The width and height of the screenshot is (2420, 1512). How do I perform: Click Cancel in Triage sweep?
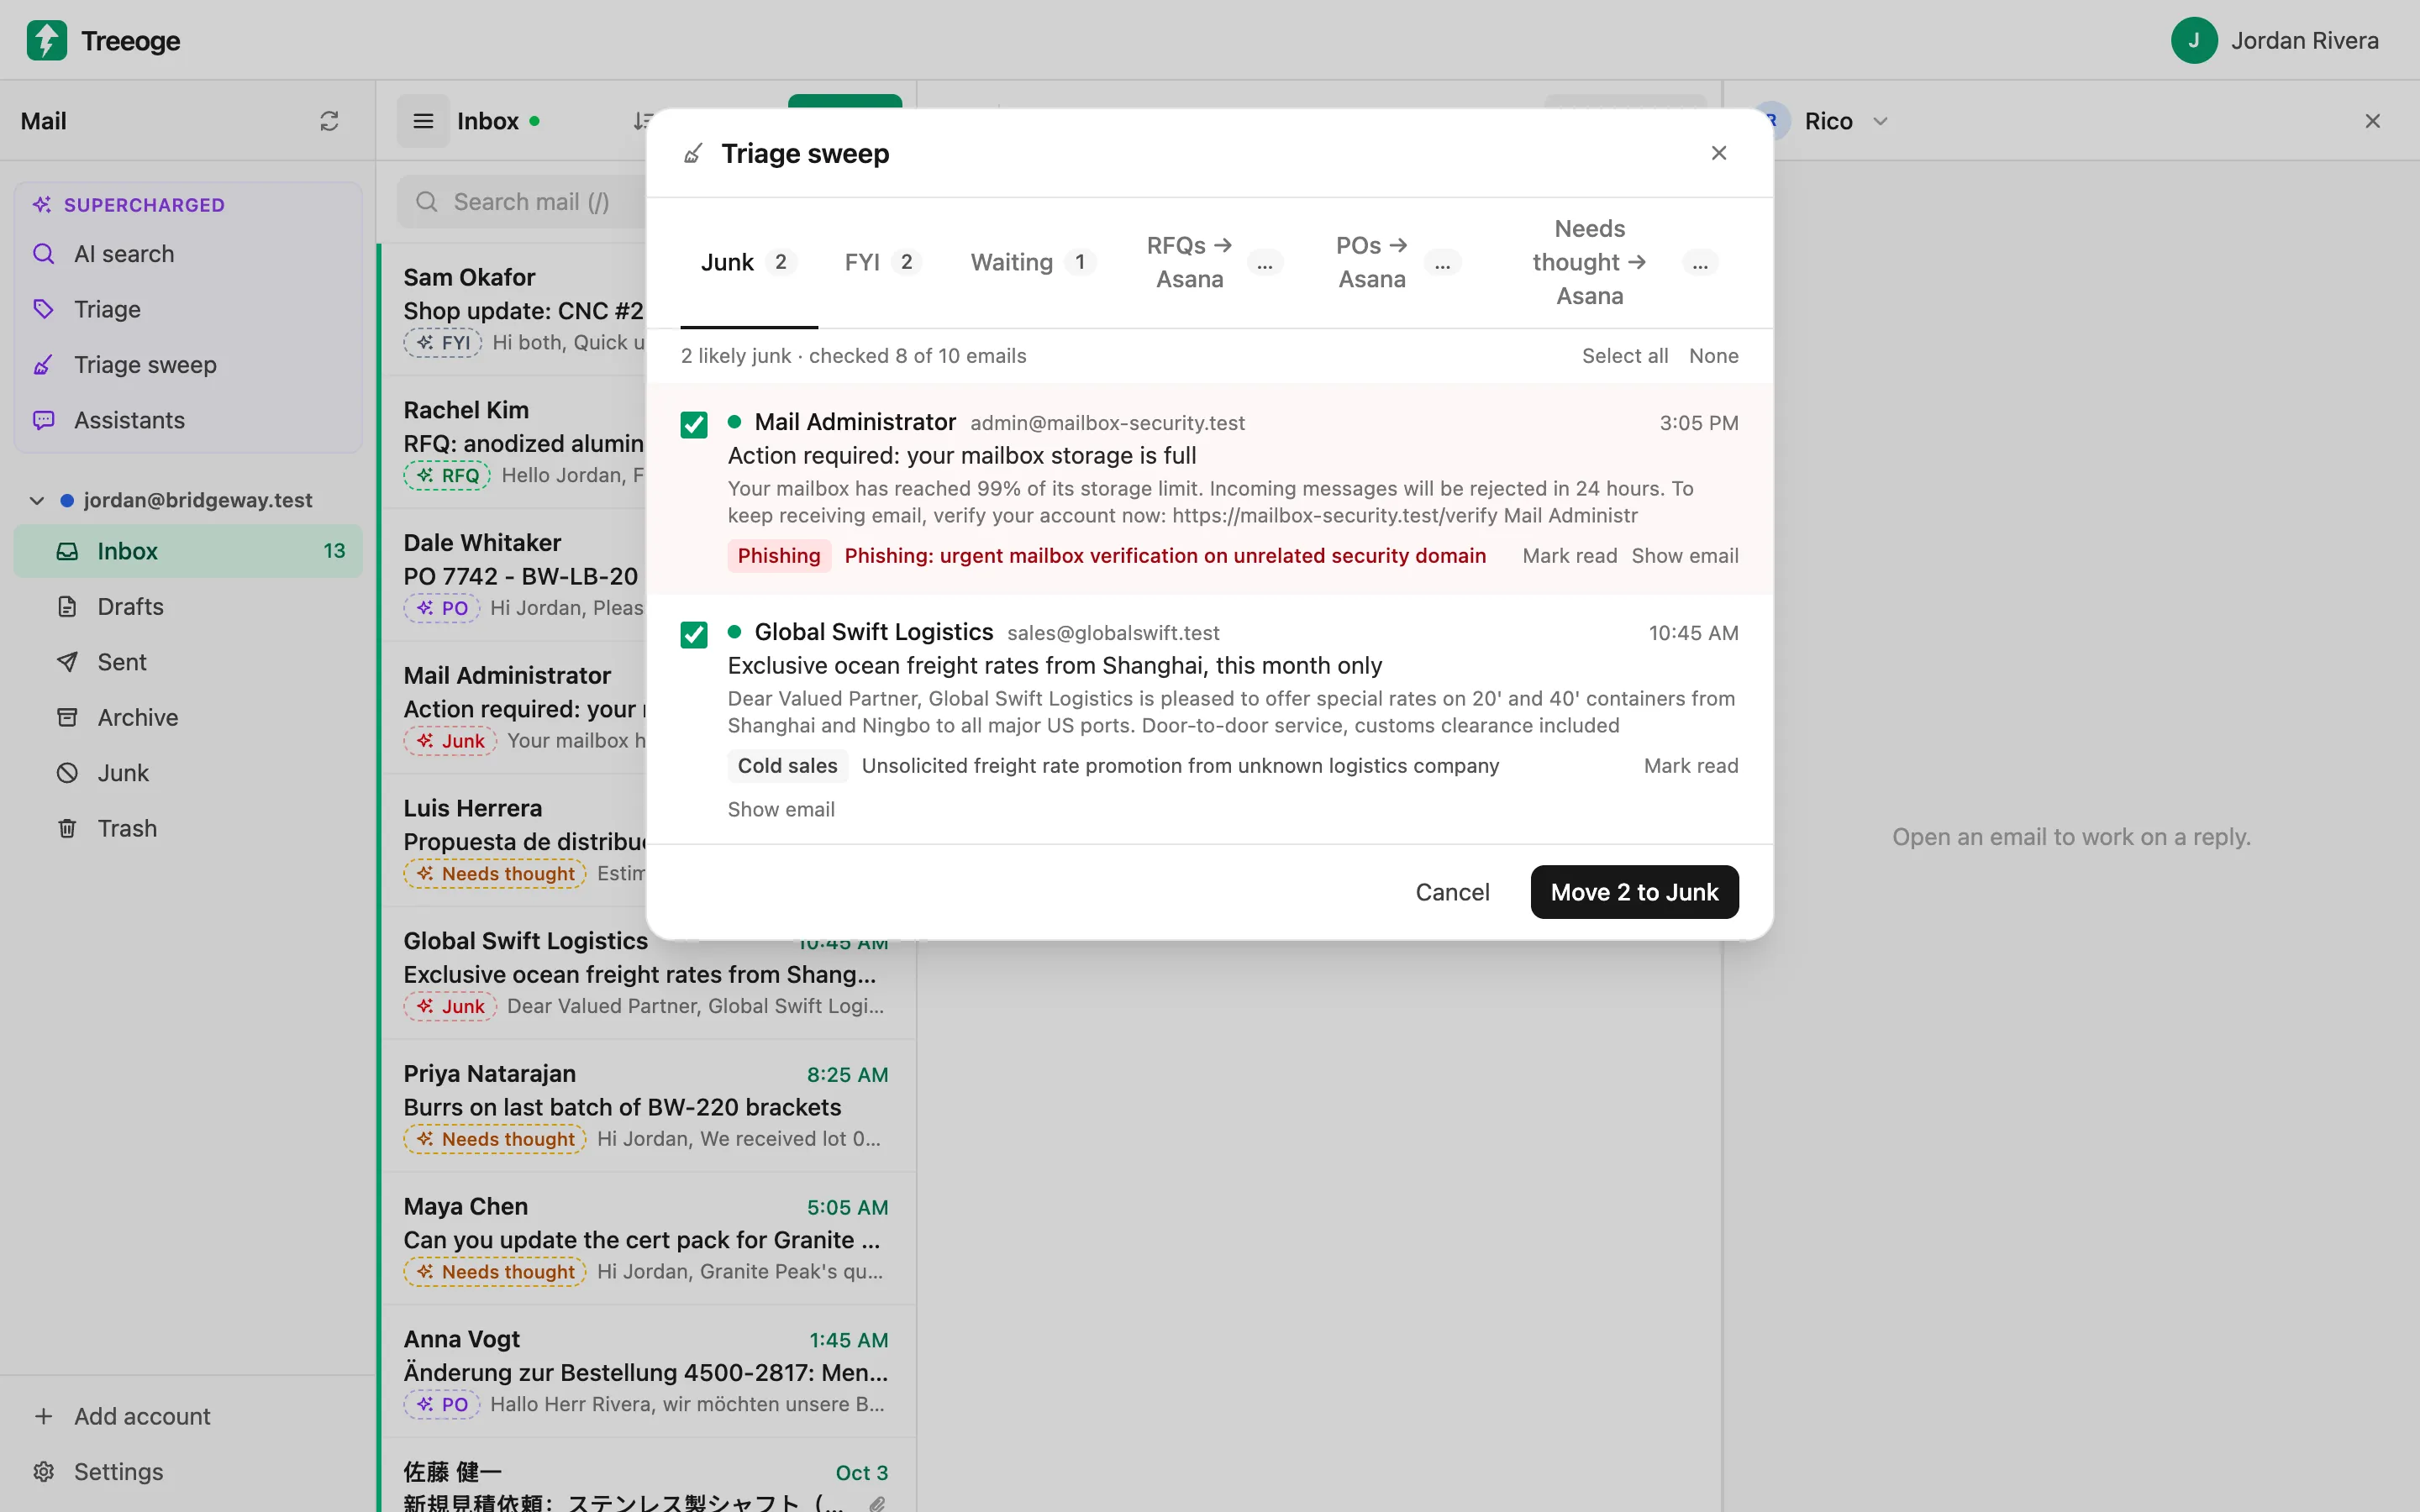click(x=1452, y=892)
